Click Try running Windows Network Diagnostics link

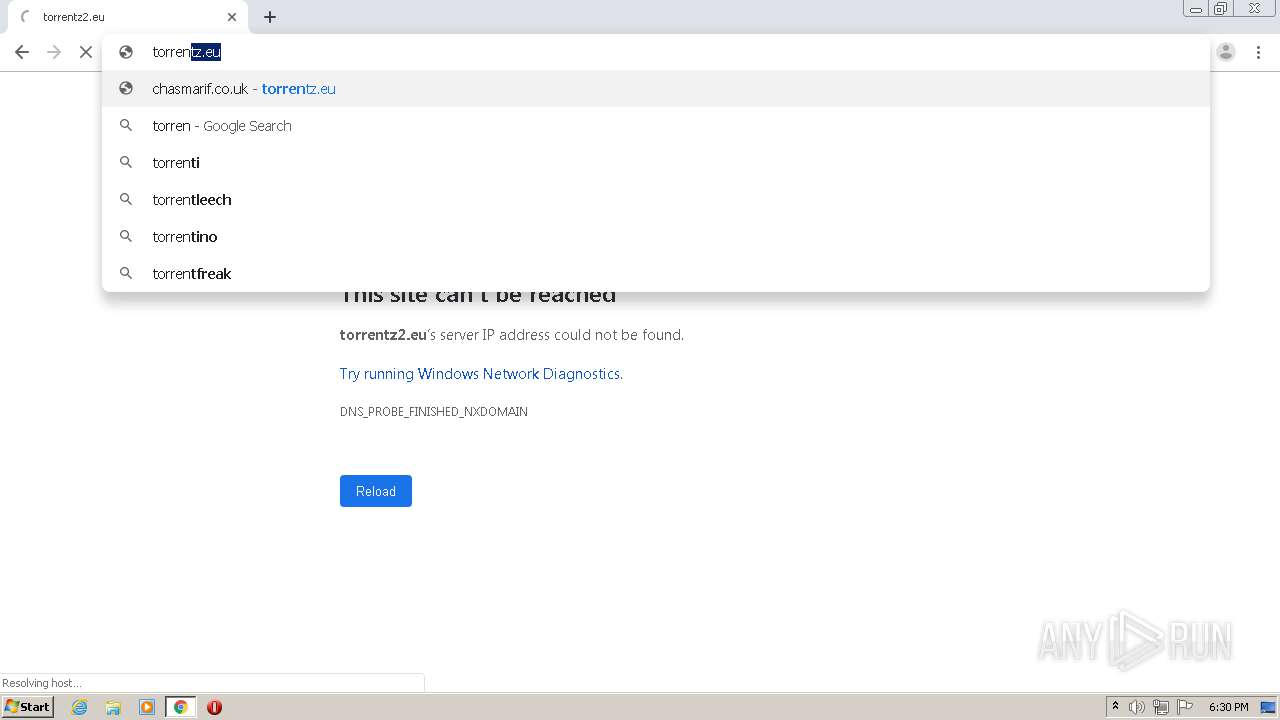[481, 374]
